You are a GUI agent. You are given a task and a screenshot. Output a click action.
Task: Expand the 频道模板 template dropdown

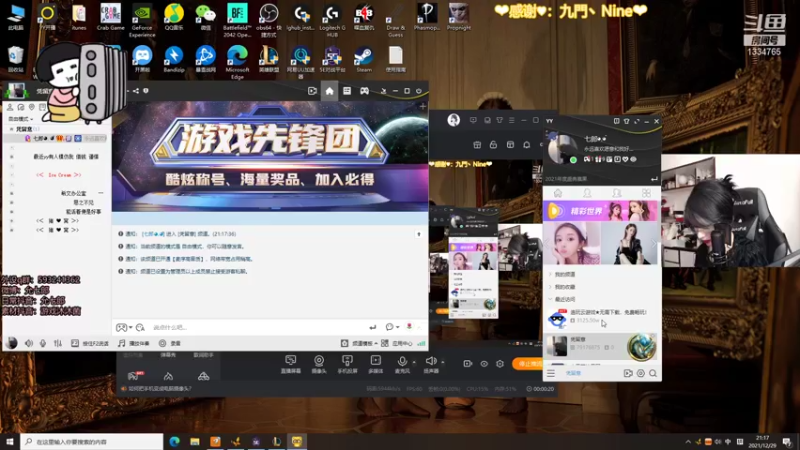359,343
